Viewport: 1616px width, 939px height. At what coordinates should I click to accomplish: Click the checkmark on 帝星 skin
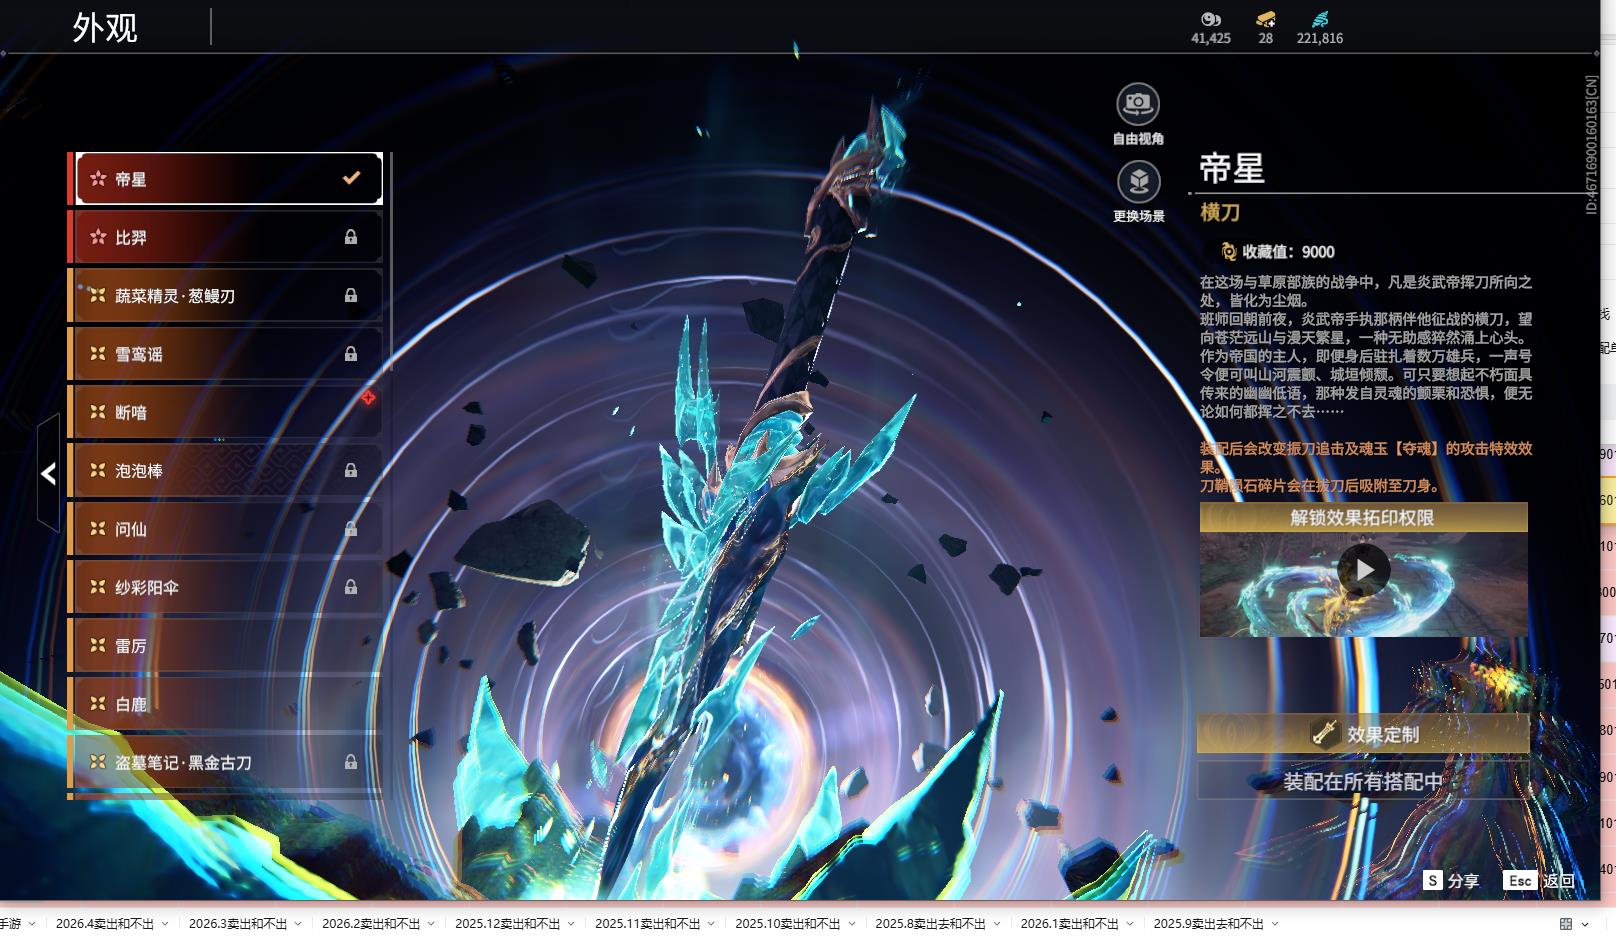pos(351,178)
